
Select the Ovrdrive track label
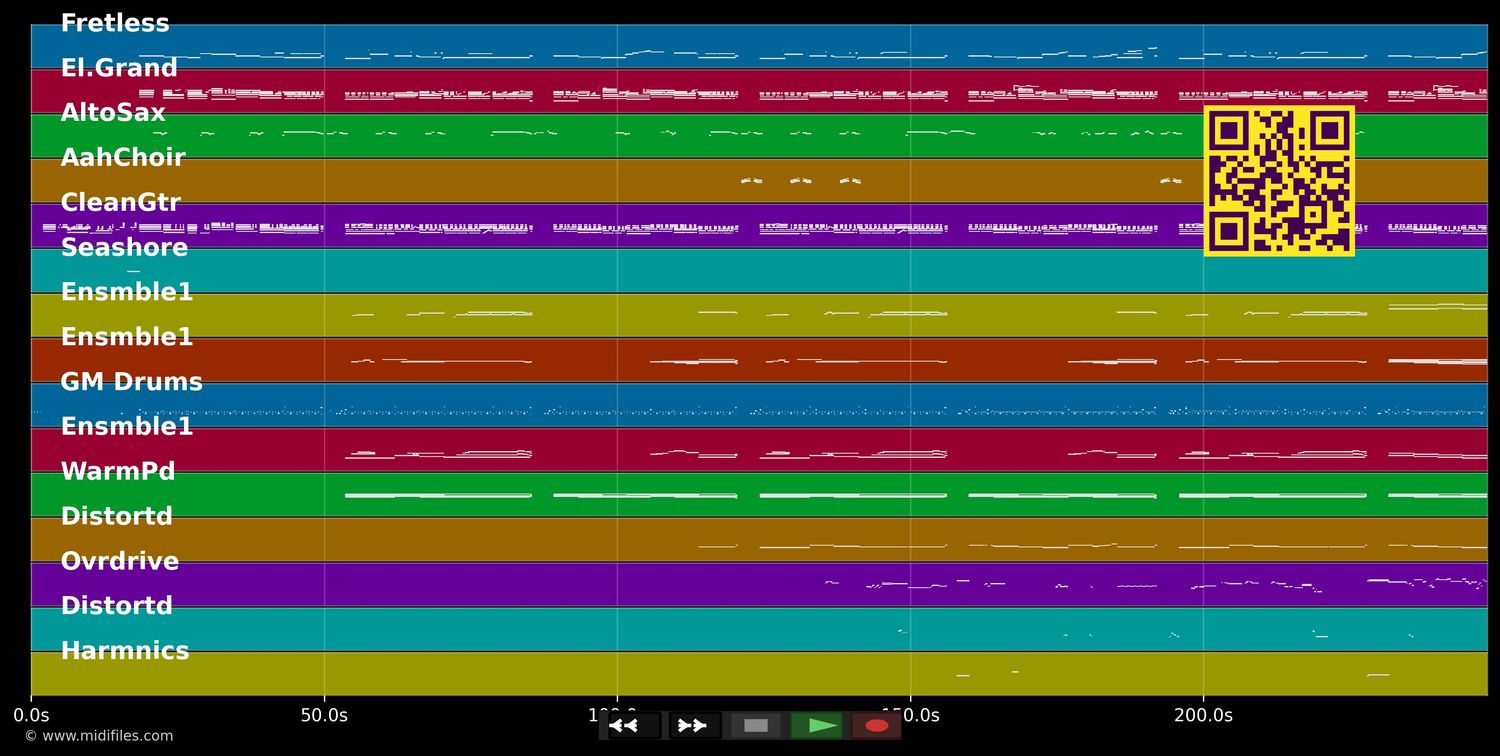point(120,562)
